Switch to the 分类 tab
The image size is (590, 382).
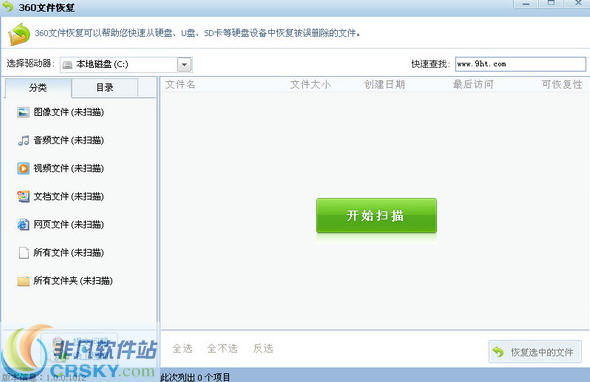click(38, 88)
